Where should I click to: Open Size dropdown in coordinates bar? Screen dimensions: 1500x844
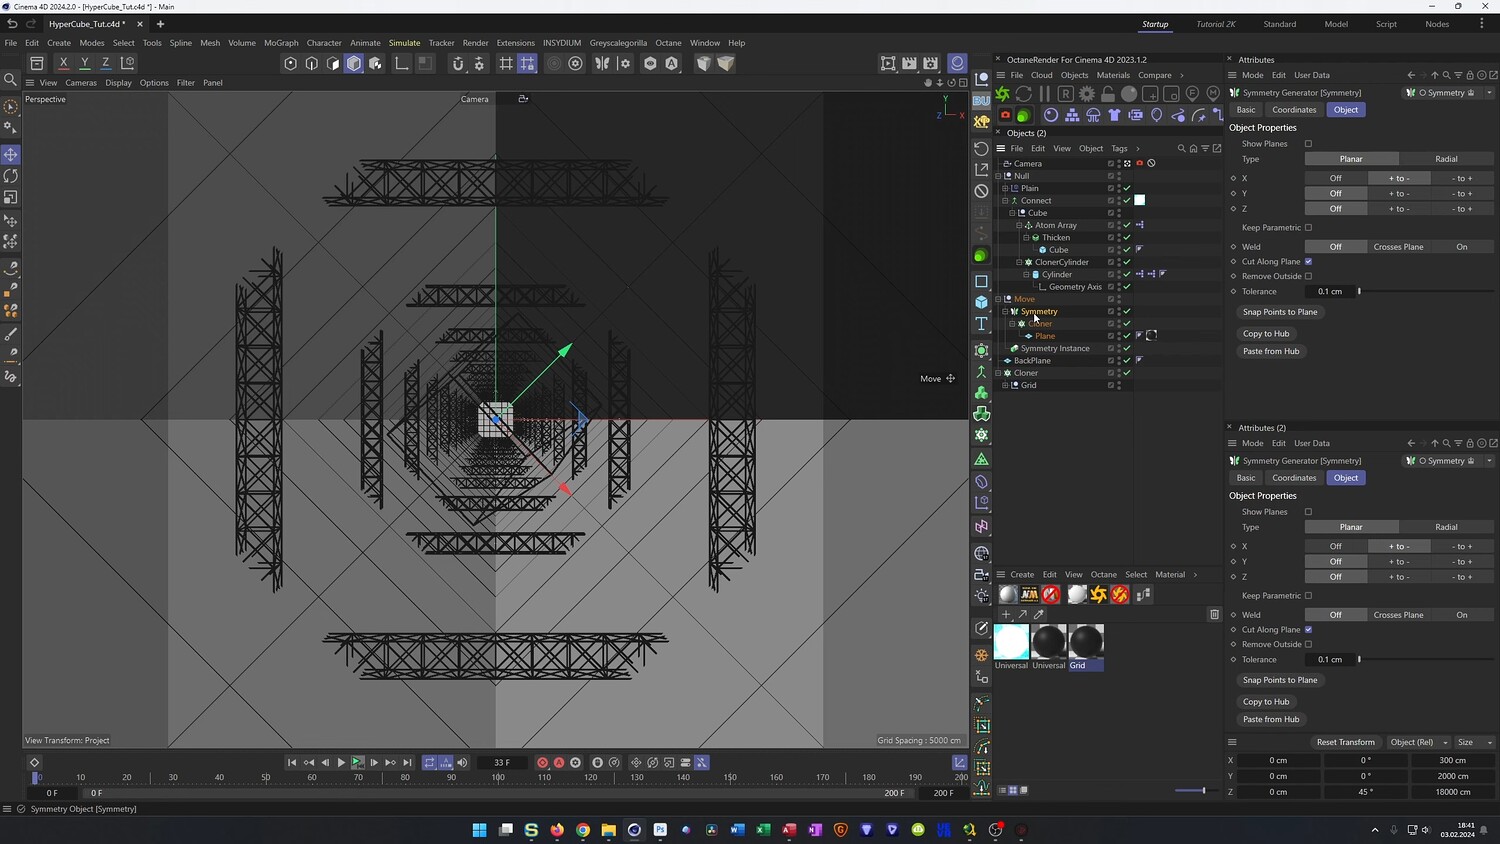tap(1474, 742)
